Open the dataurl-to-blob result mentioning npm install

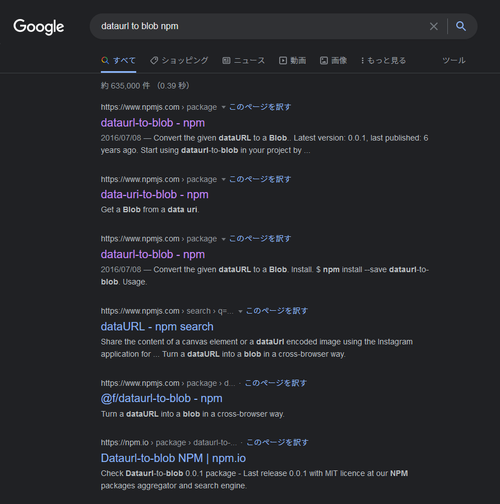(x=153, y=254)
